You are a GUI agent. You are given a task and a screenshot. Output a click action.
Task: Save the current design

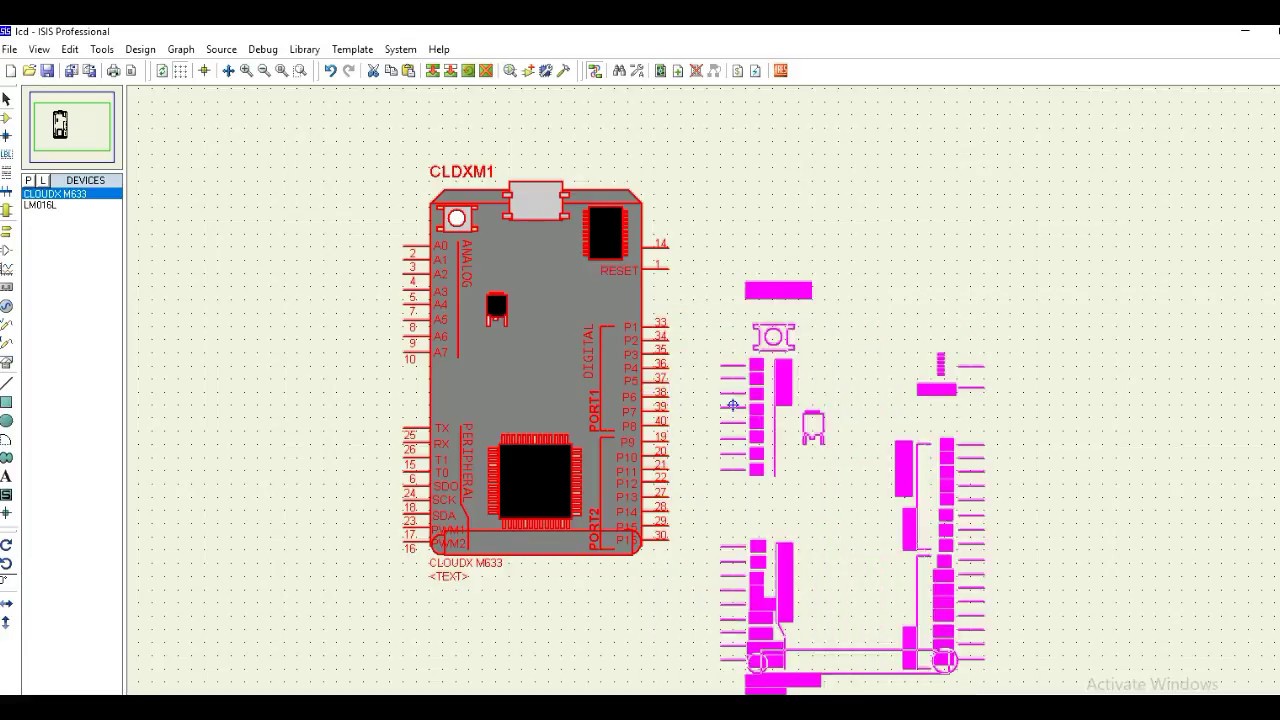47,71
